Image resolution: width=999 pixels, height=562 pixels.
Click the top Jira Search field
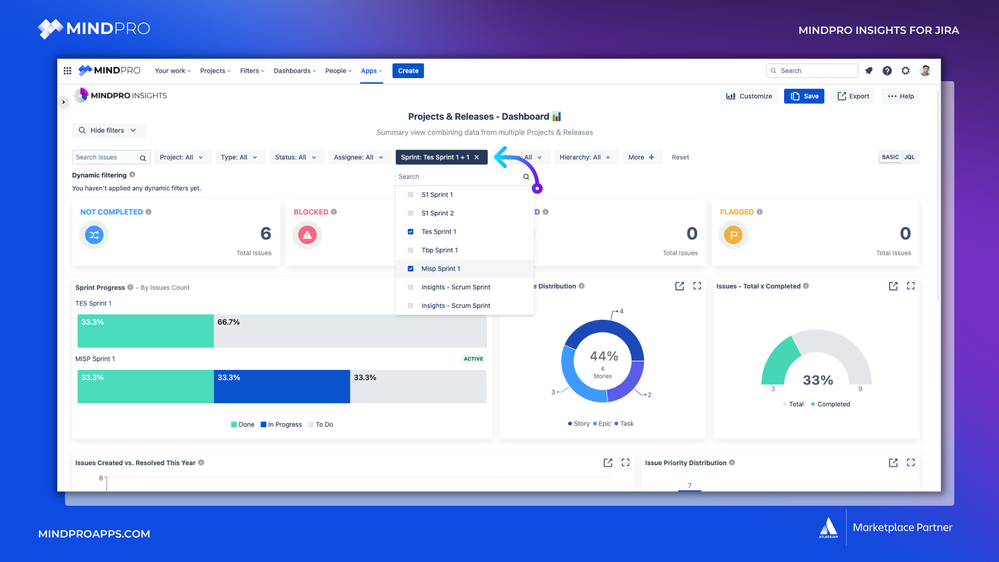[x=812, y=71]
